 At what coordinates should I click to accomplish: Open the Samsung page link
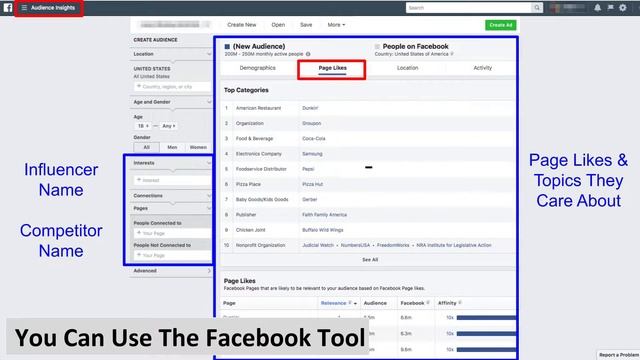coord(312,154)
